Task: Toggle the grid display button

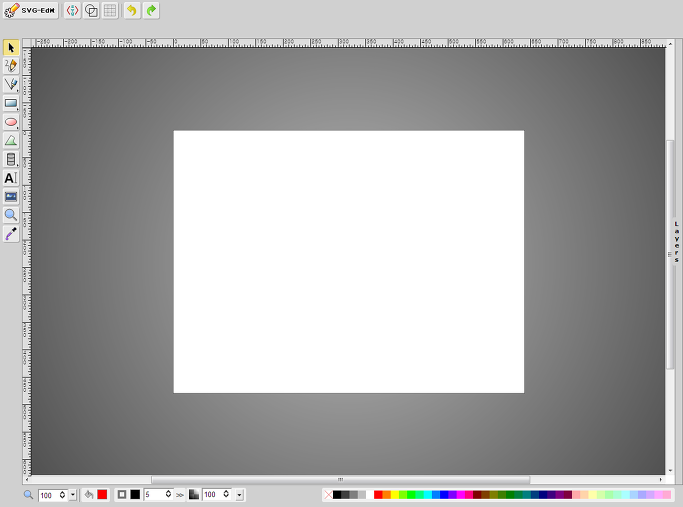Action: [x=110, y=10]
